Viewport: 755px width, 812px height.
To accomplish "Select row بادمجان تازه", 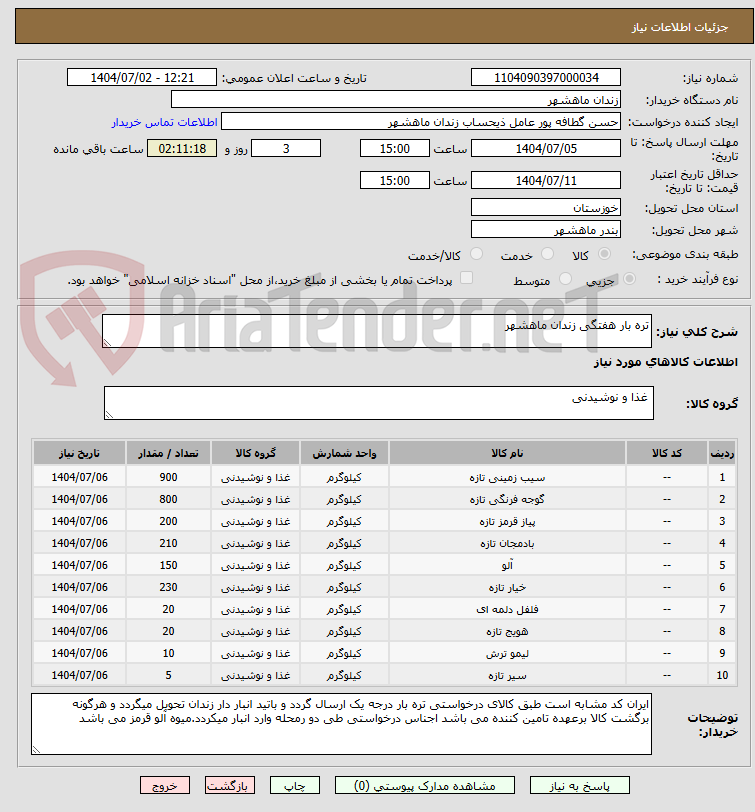I will pos(384,543).
